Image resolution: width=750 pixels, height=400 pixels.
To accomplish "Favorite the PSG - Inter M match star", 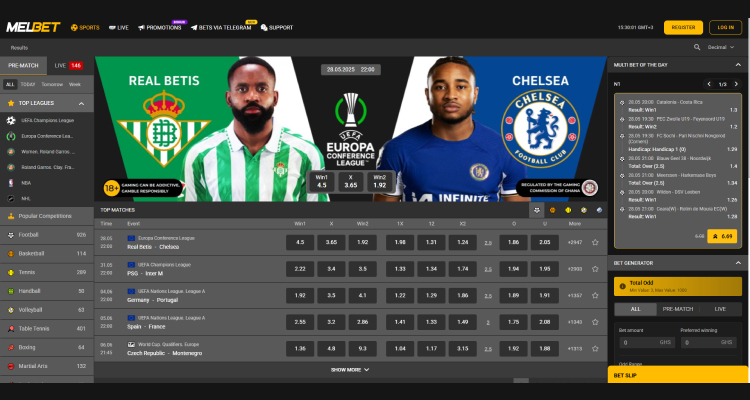I will [595, 269].
